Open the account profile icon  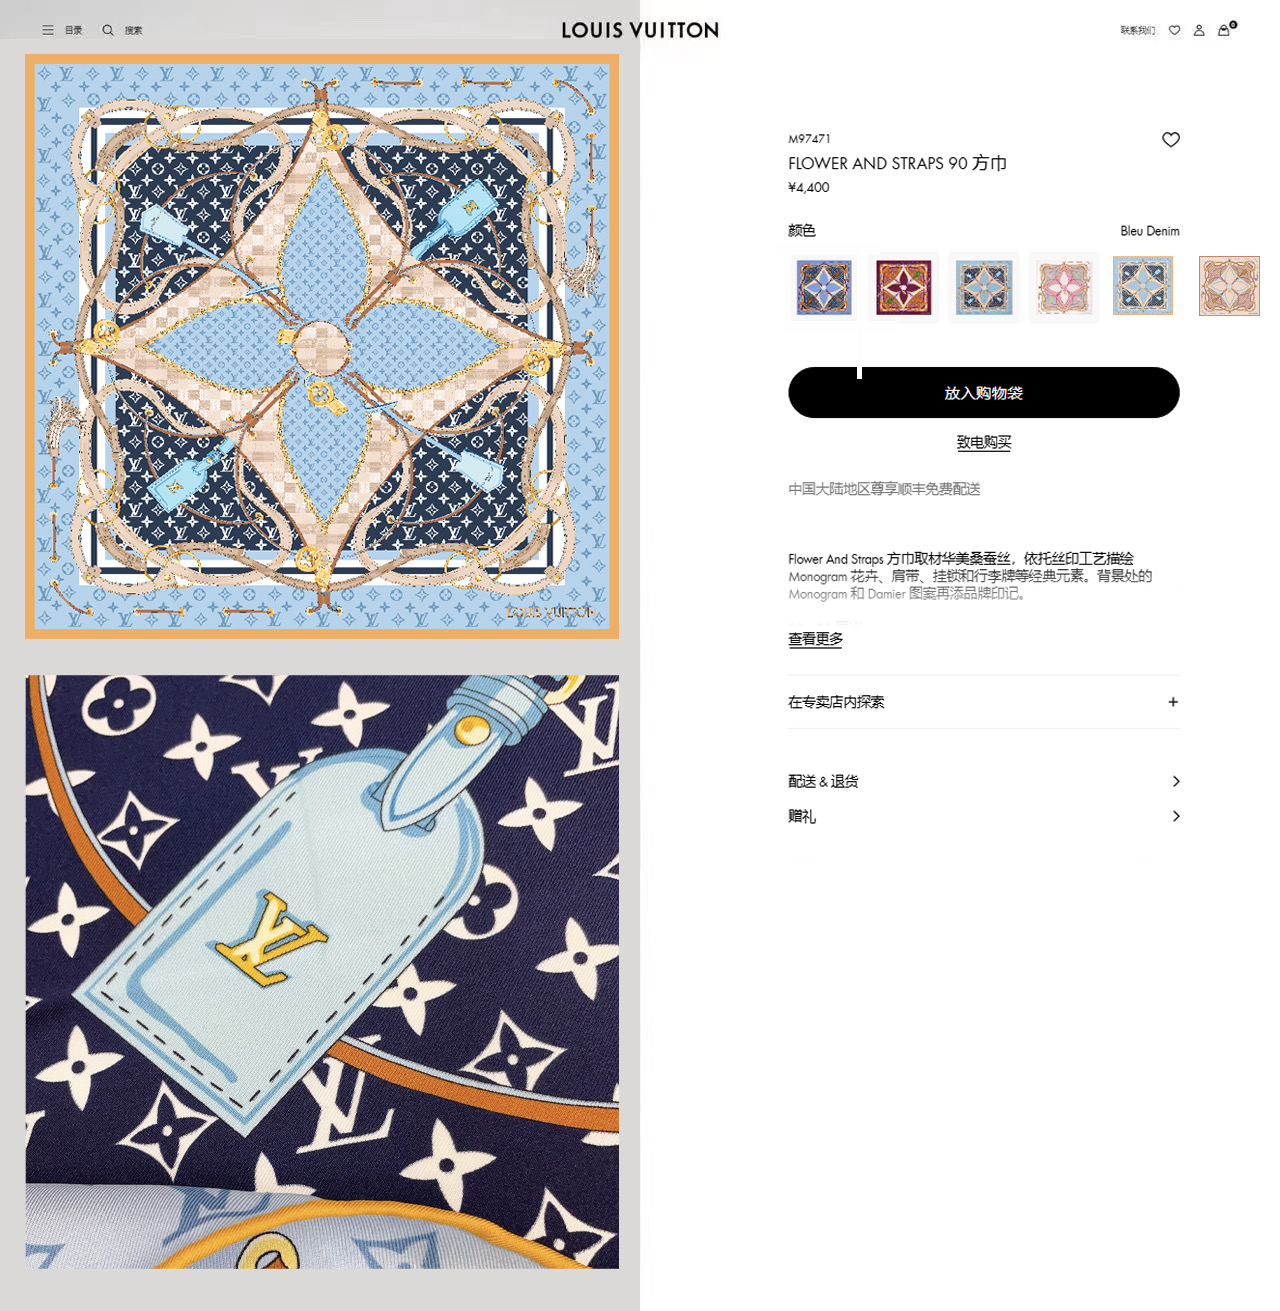point(1199,30)
